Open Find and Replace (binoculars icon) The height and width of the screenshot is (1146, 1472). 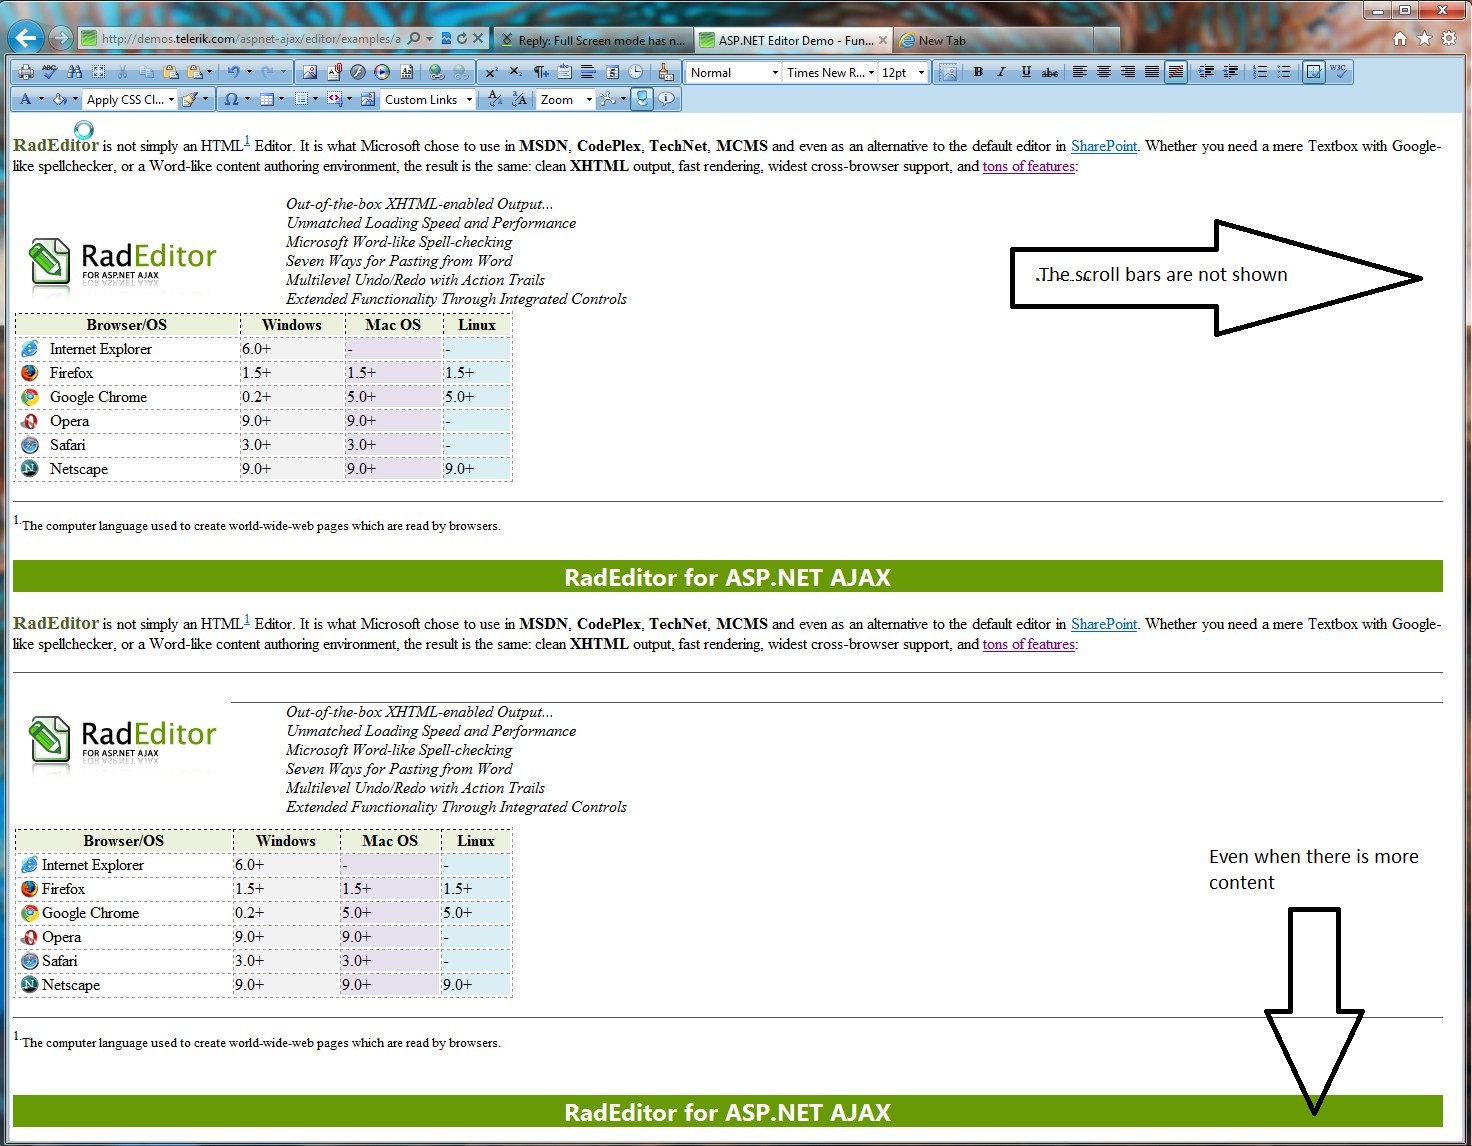[x=74, y=72]
